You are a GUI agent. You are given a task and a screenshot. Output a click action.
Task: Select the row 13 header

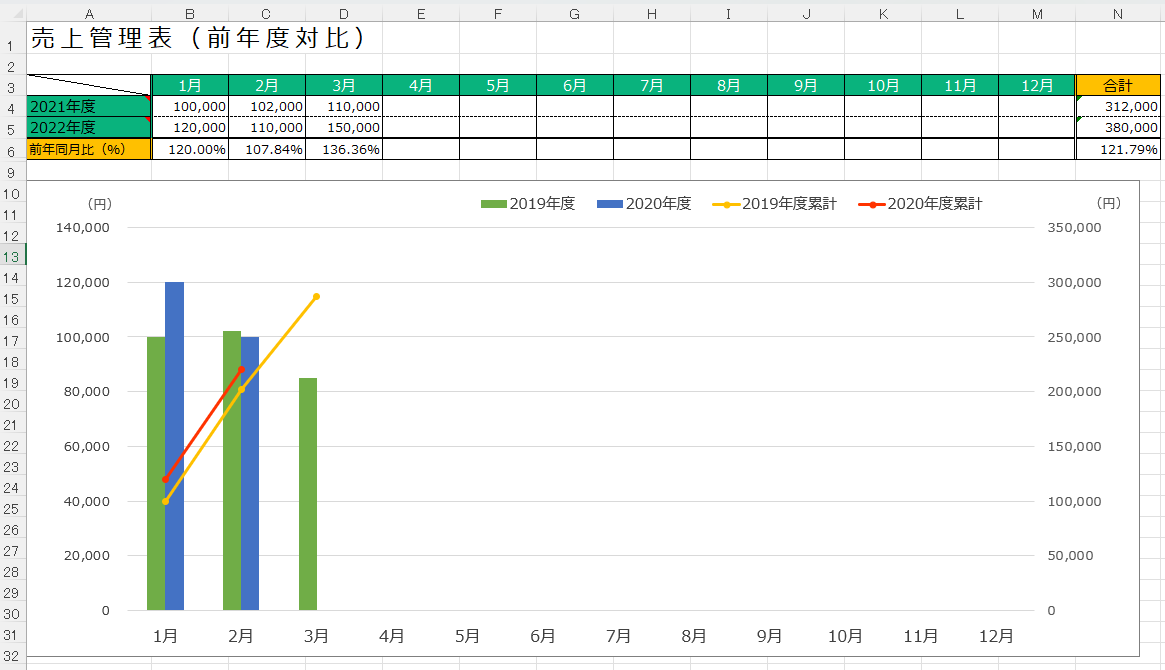point(12,257)
